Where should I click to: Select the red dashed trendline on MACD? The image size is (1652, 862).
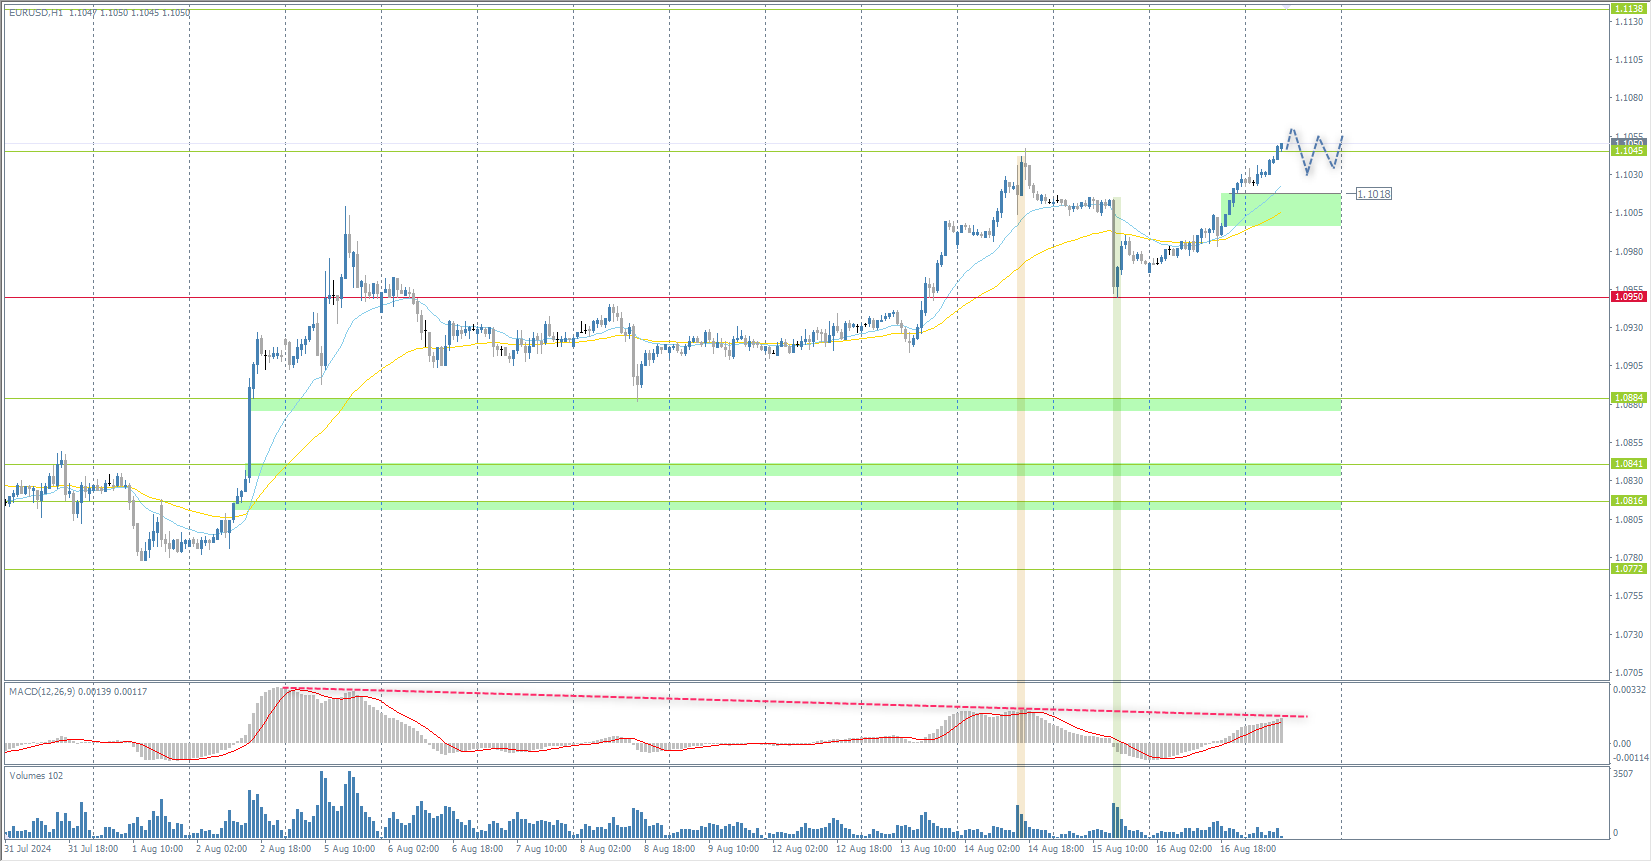pos(796,702)
